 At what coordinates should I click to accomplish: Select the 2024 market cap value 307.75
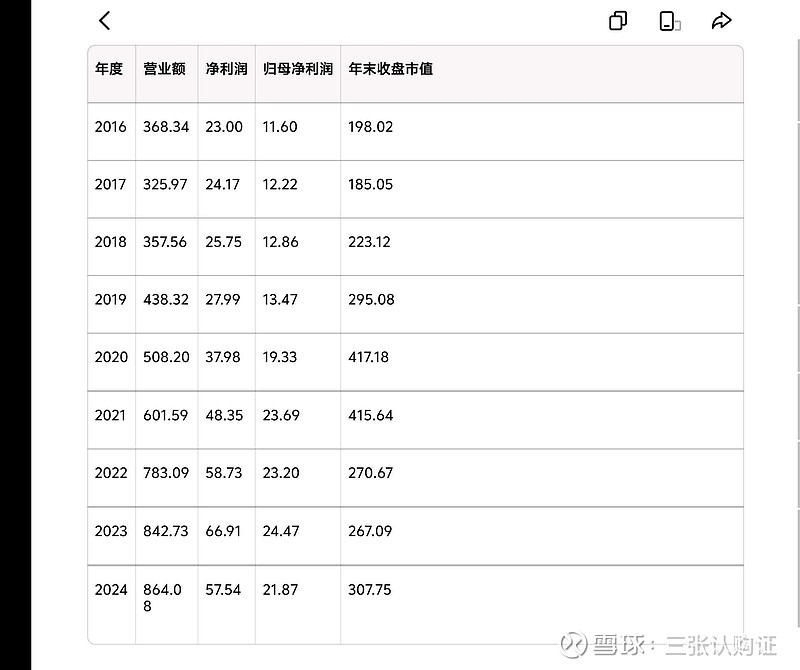pos(370,590)
